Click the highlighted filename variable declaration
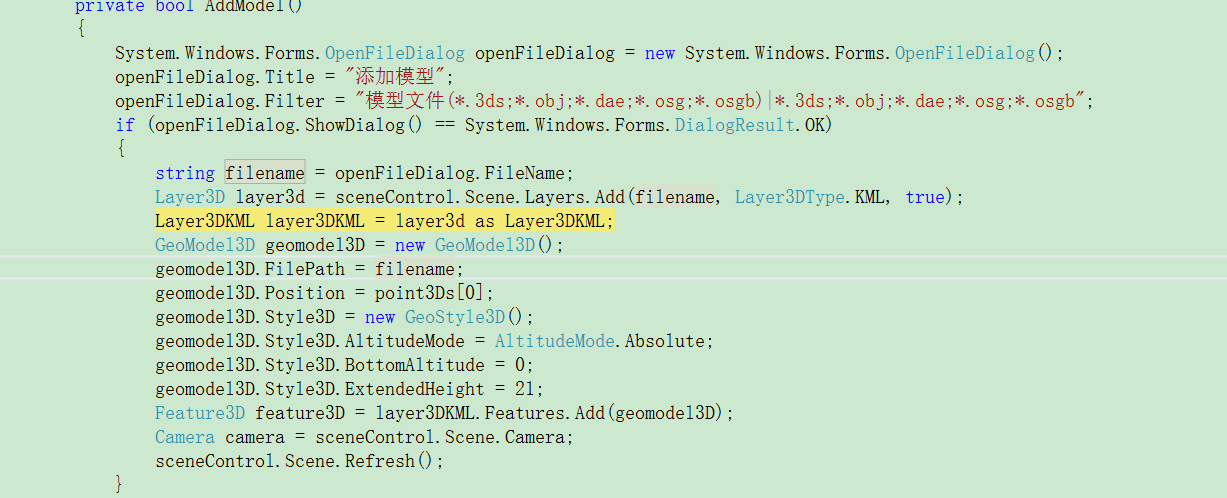1227x498 pixels. (264, 173)
